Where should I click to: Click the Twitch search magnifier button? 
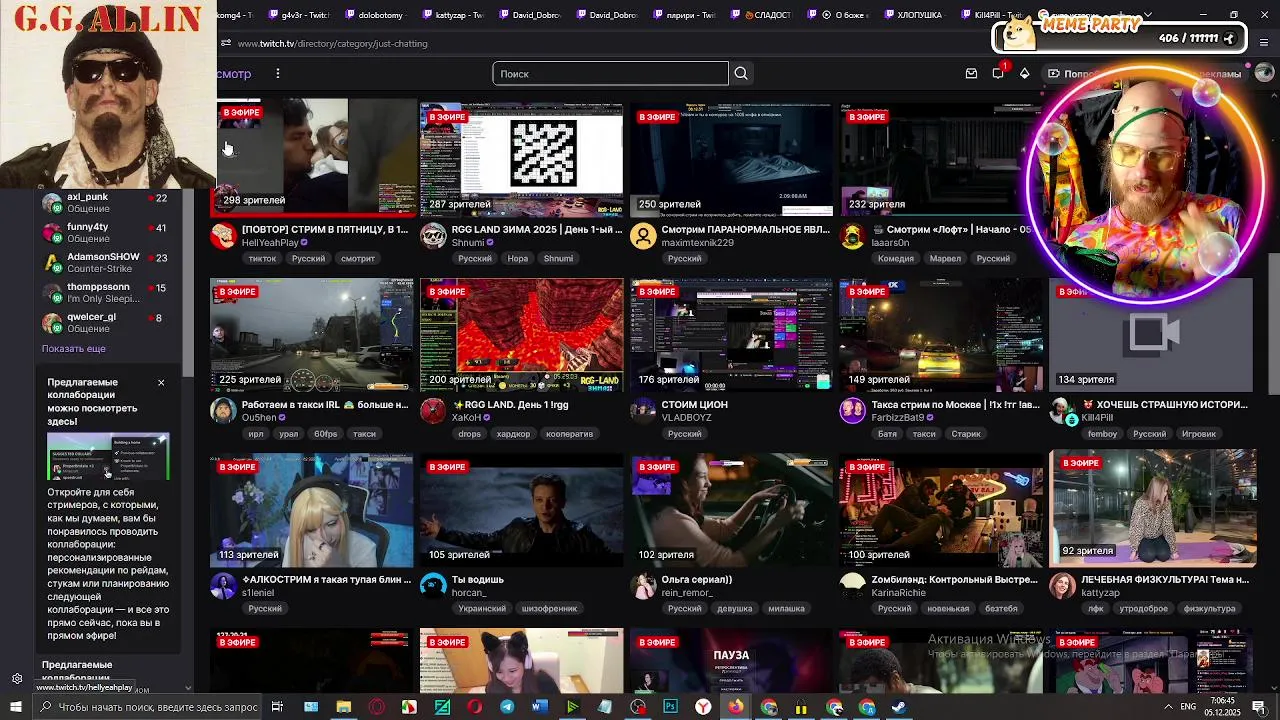click(741, 73)
